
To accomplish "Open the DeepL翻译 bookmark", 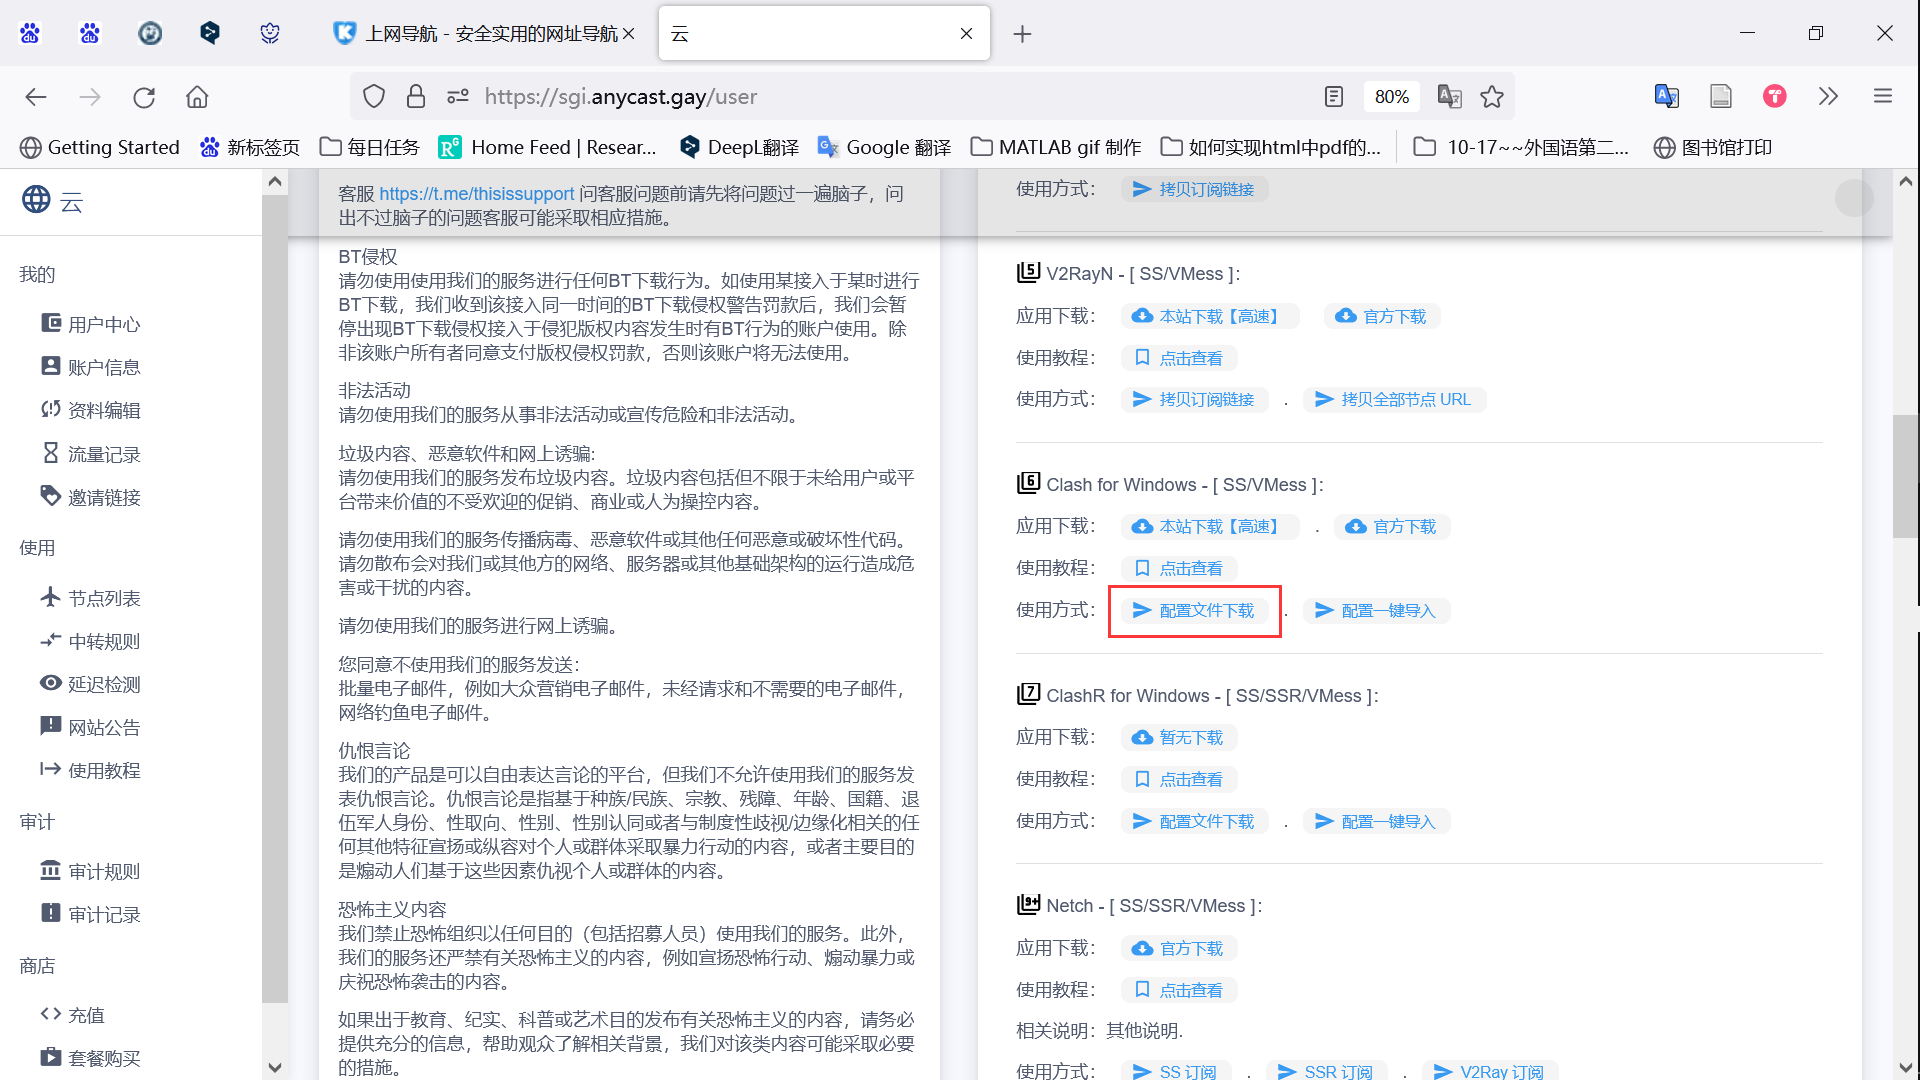I will (x=739, y=148).
